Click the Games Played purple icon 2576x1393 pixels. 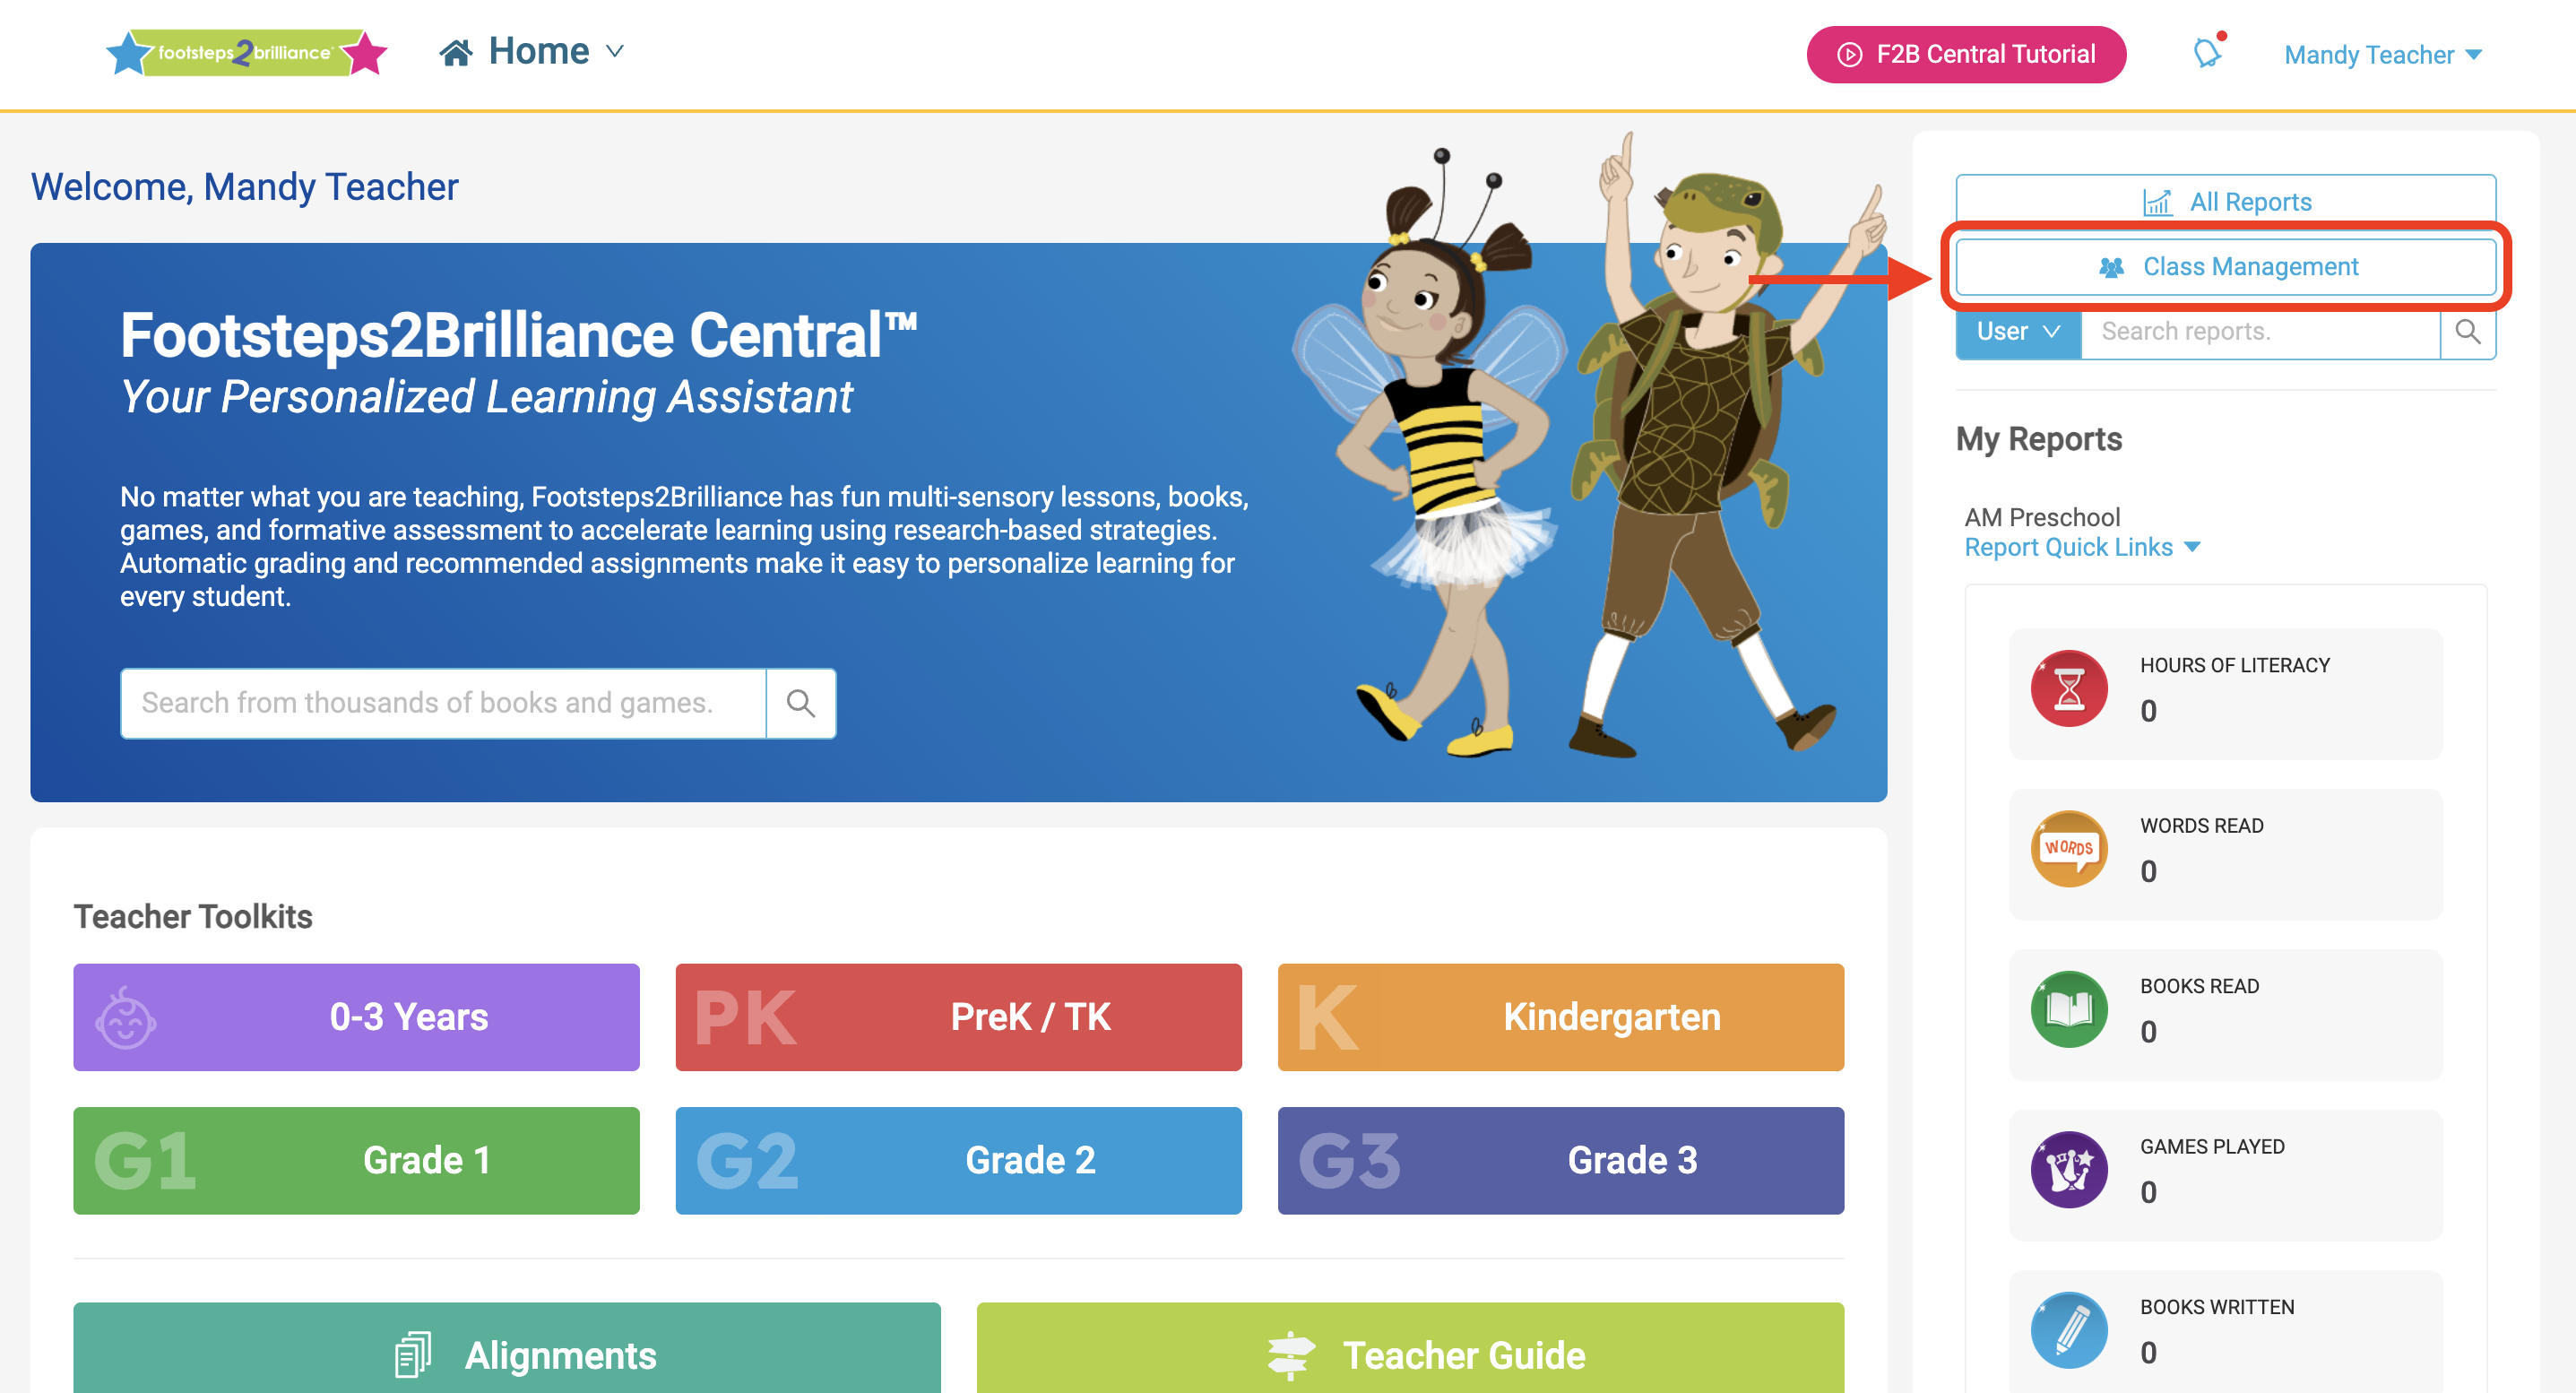2068,1170
